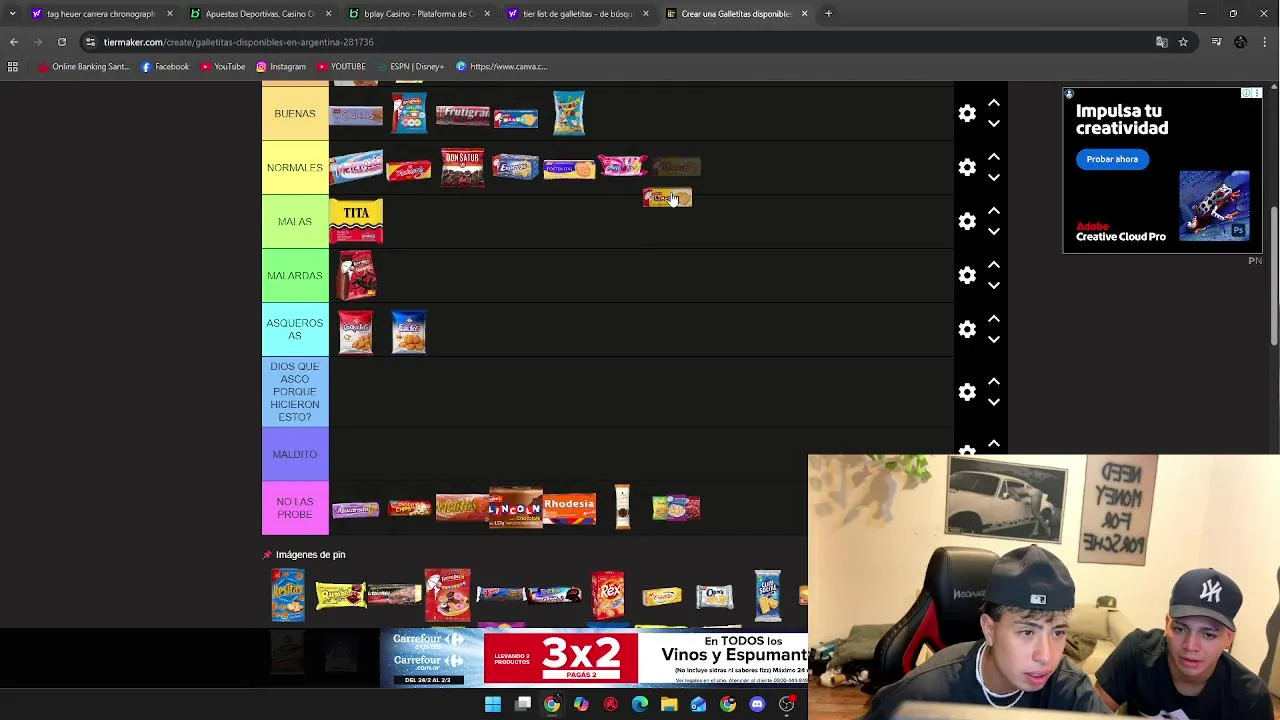Viewport: 1280px width, 720px height.
Task: Move MALAS tier down with arrow
Action: [994, 231]
